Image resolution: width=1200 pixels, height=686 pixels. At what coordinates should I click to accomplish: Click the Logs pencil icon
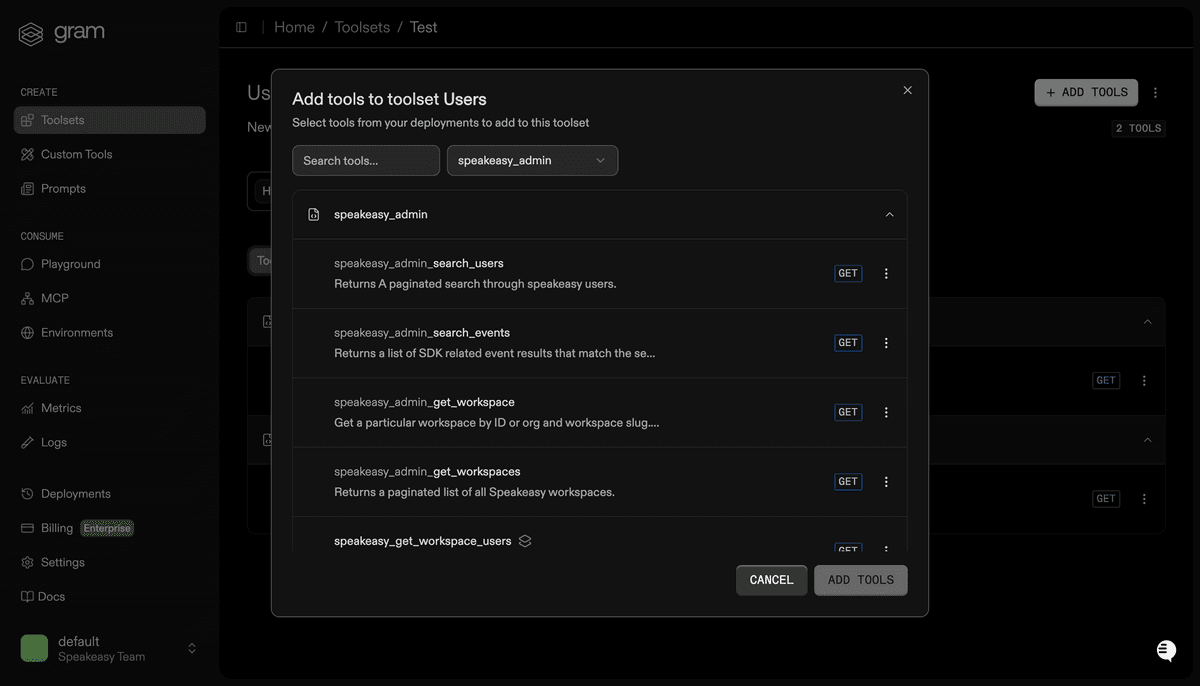click(30, 442)
